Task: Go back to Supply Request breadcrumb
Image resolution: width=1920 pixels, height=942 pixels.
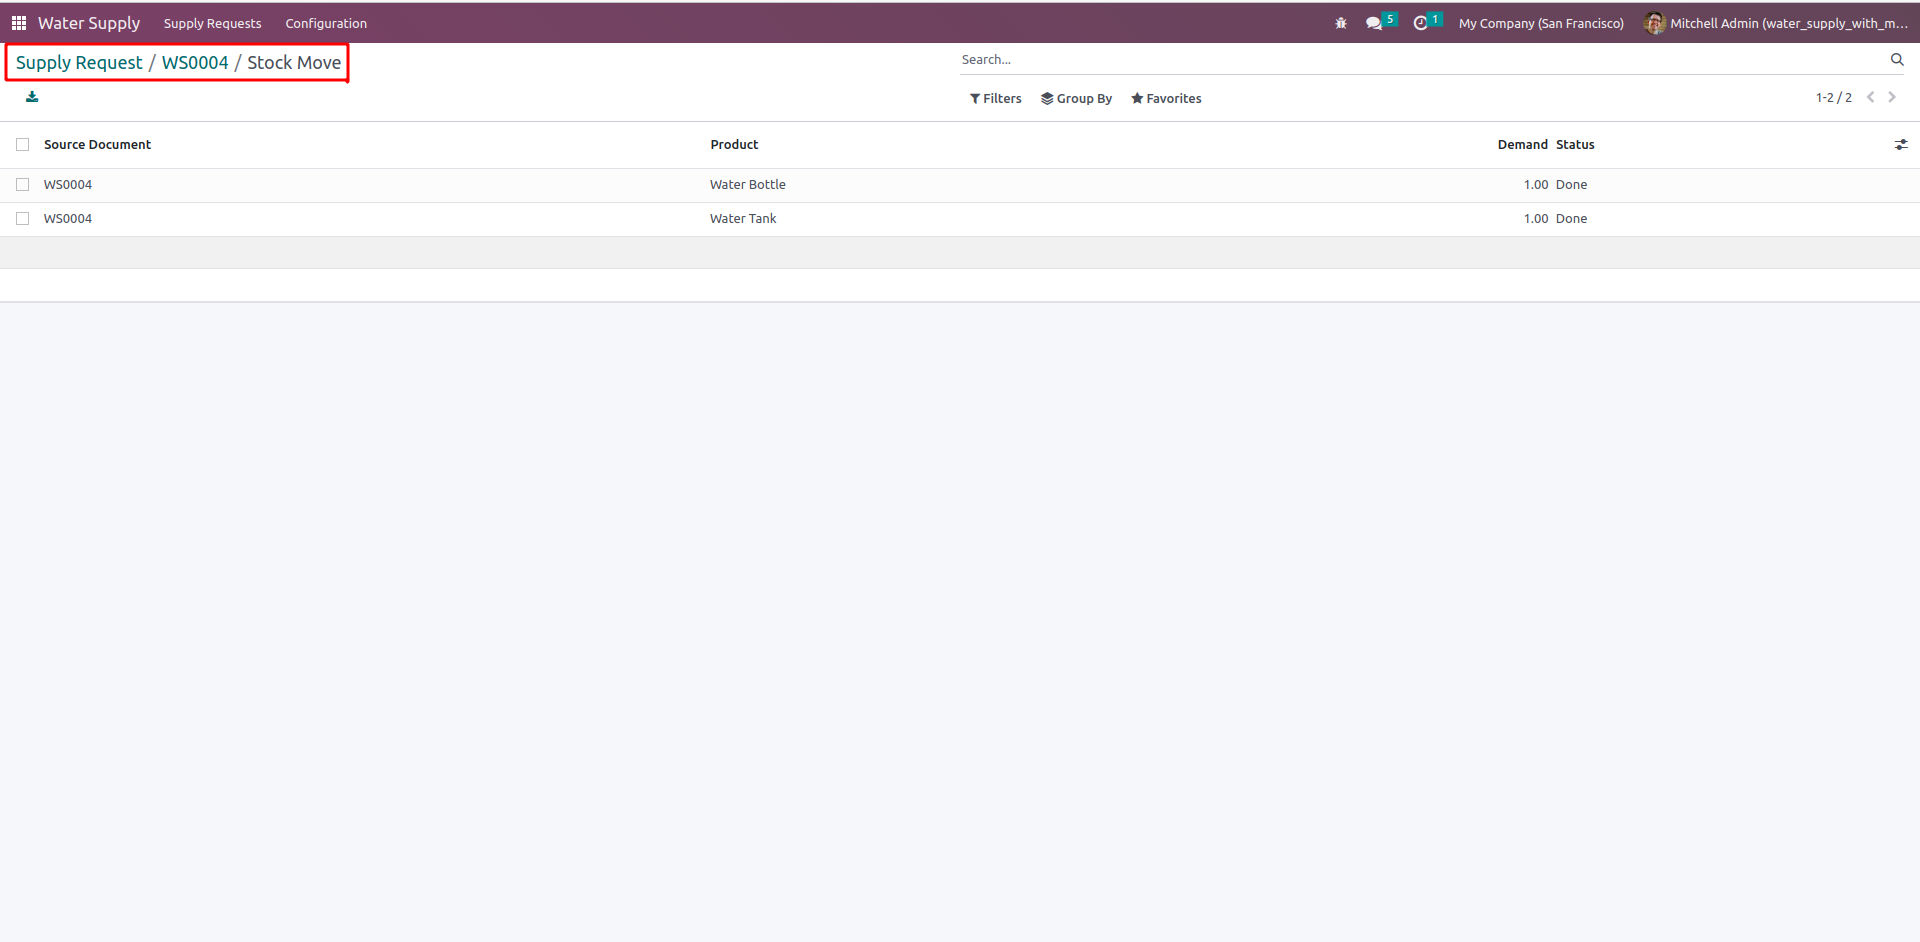Action: coord(79,62)
